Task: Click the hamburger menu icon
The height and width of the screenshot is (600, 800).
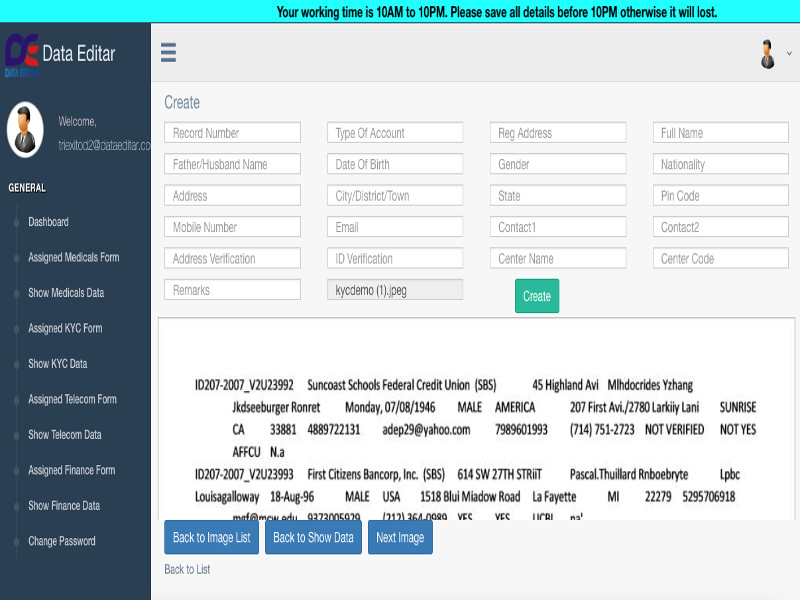Action: pyautogui.click(x=168, y=53)
